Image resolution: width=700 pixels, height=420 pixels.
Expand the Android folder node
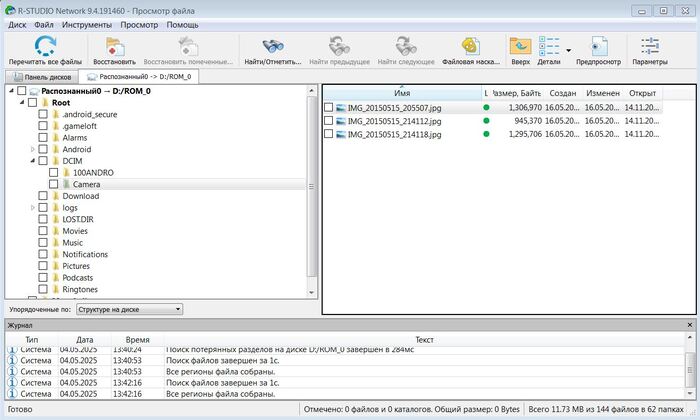[33, 149]
